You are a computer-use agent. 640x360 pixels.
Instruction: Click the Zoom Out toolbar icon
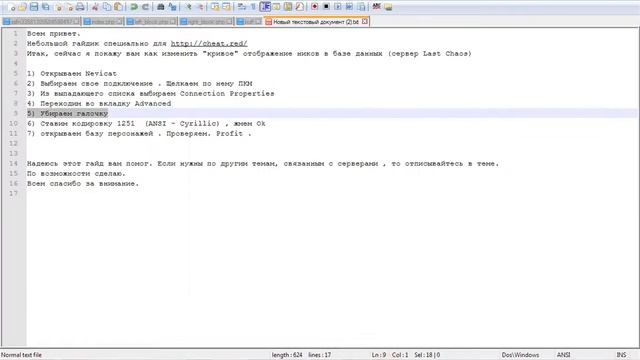pyautogui.click(x=200, y=7)
